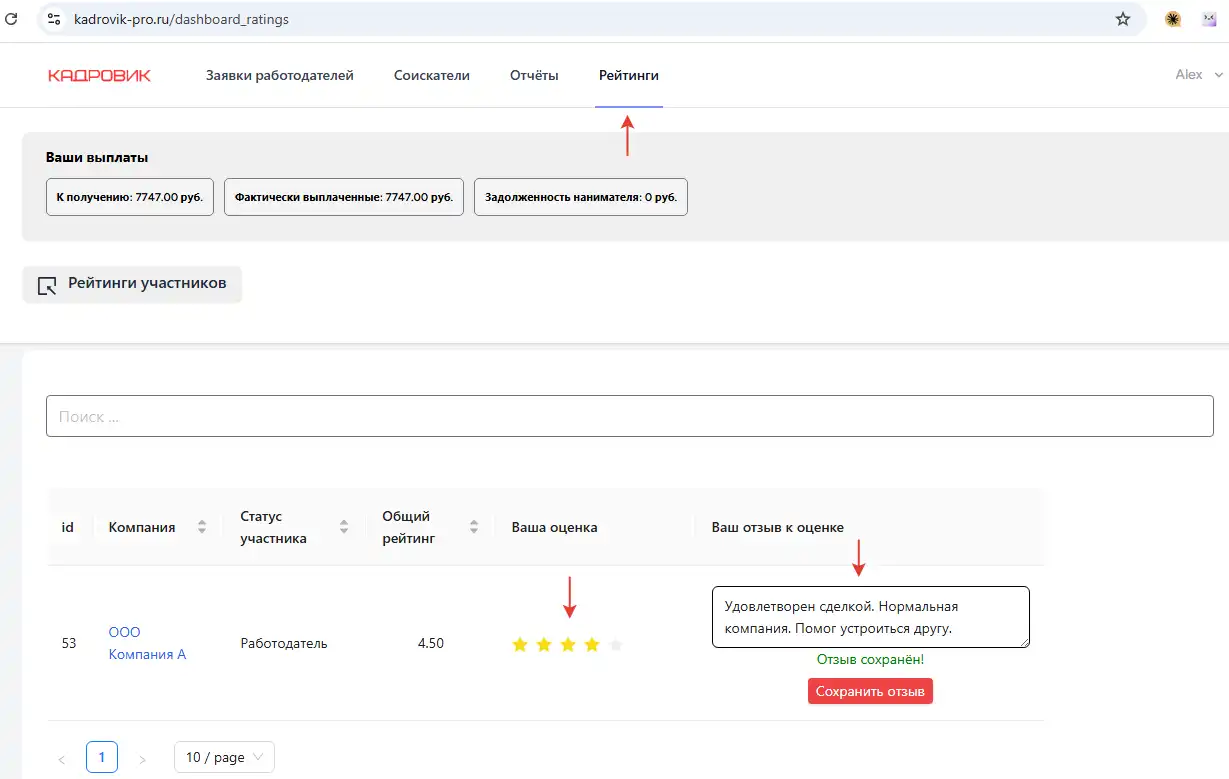This screenshot has height=779, width=1229.
Task: Expand the Alex user menu
Action: (1198, 75)
